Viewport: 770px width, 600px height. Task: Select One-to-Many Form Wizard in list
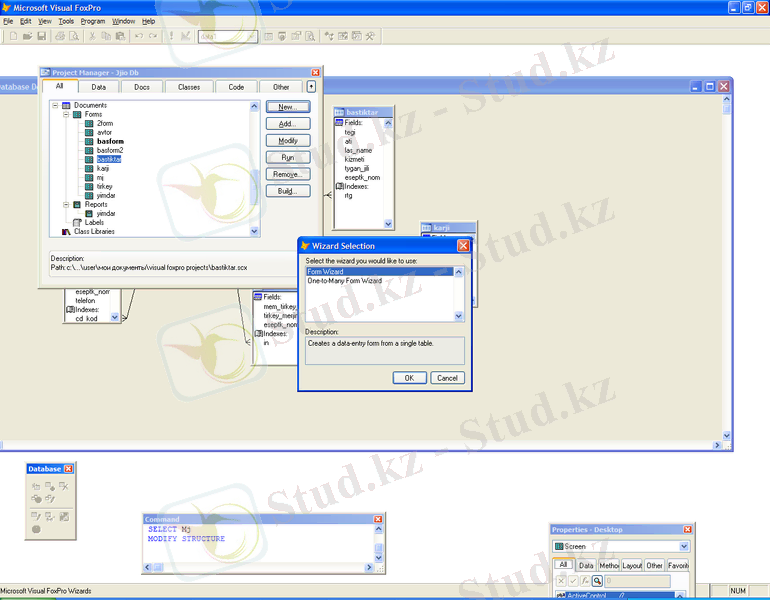click(345, 281)
